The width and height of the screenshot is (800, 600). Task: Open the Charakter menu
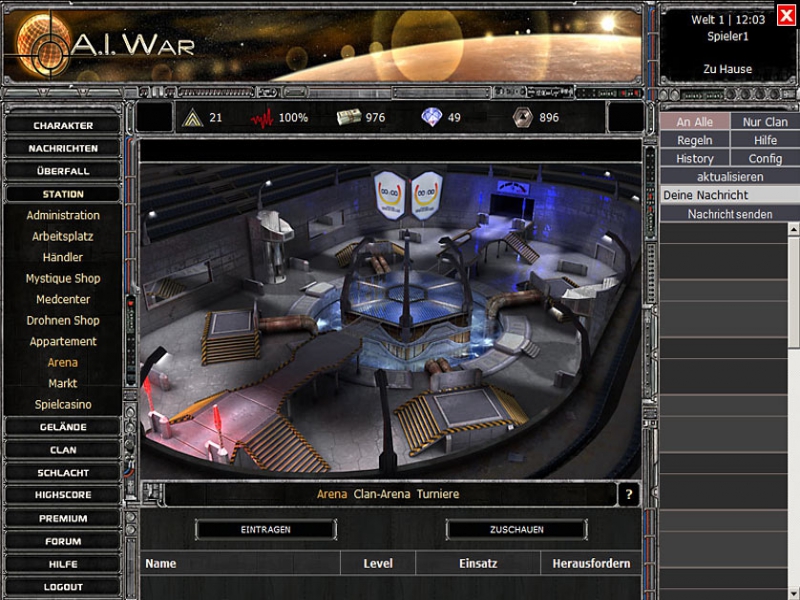click(x=63, y=126)
